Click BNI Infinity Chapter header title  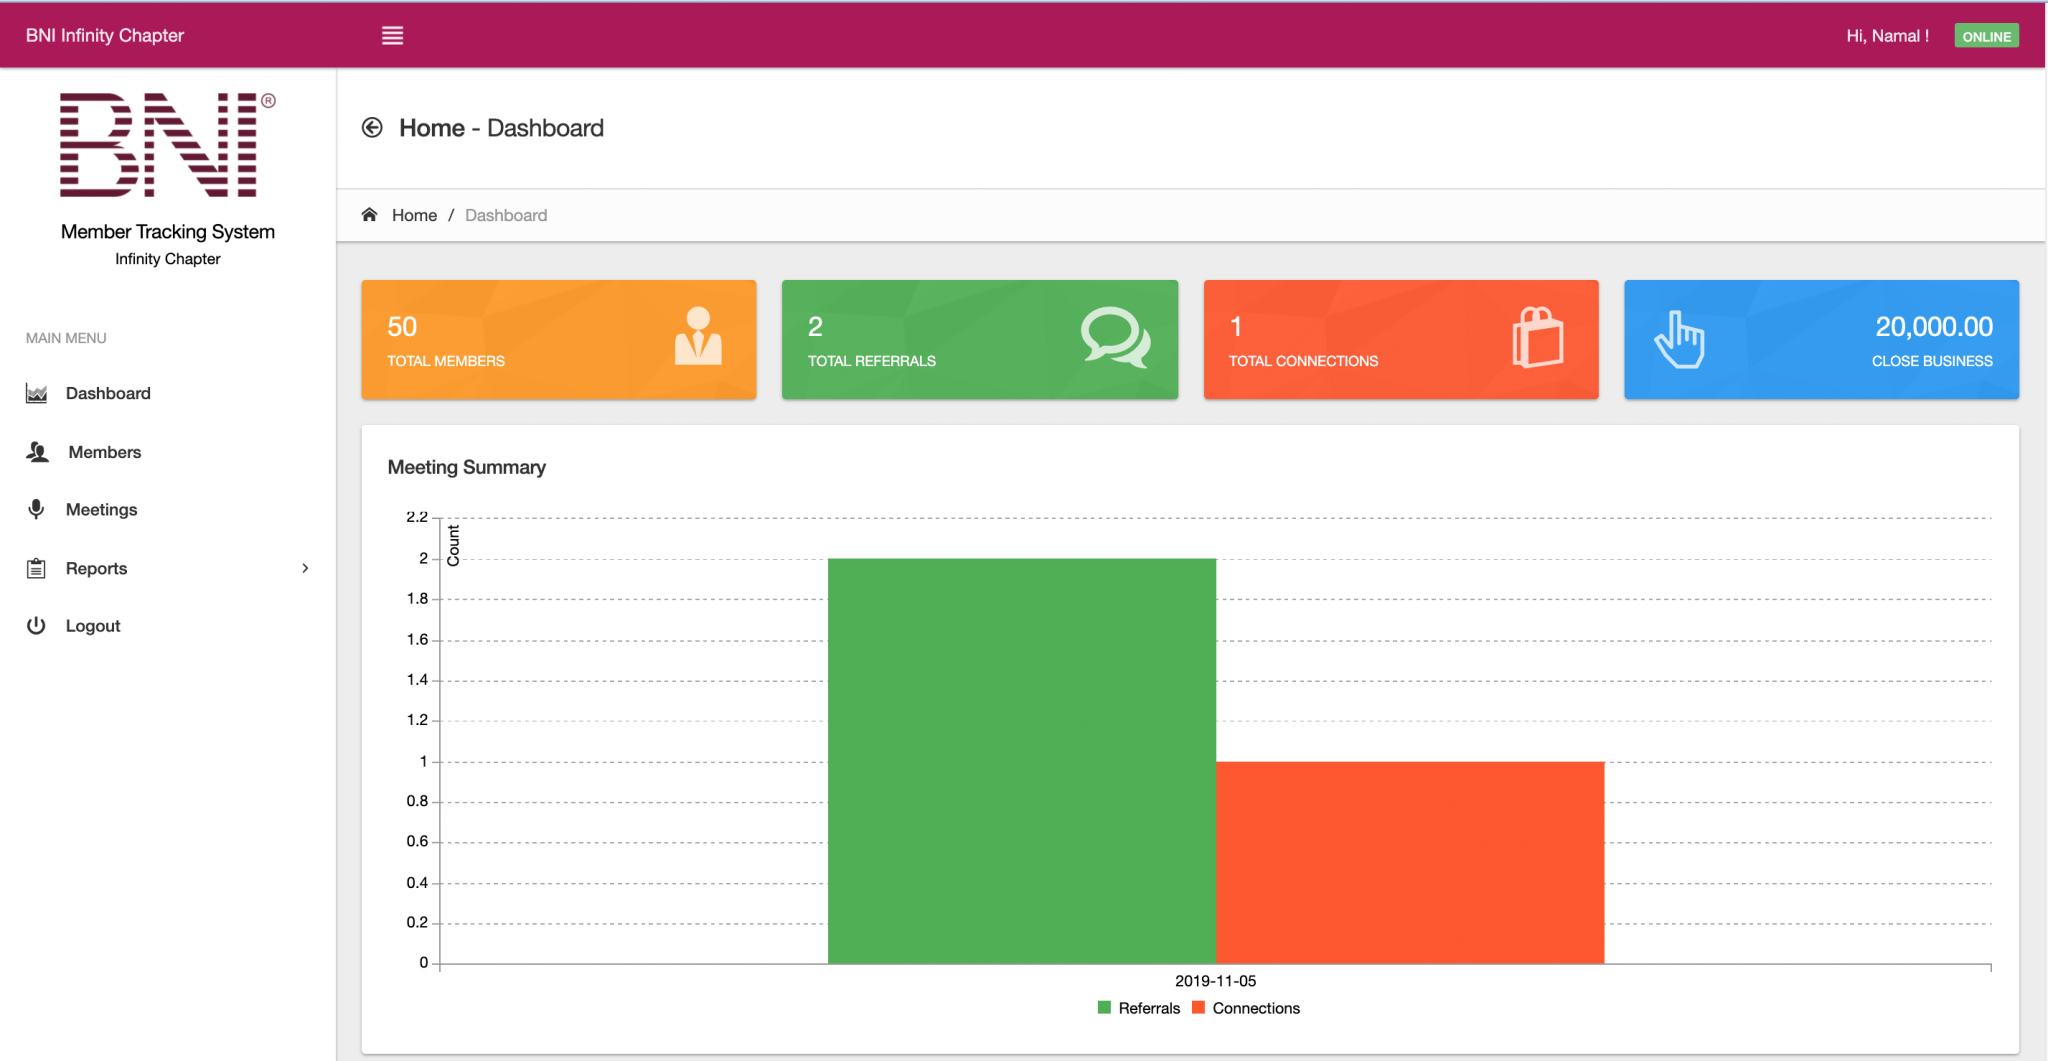[x=105, y=35]
